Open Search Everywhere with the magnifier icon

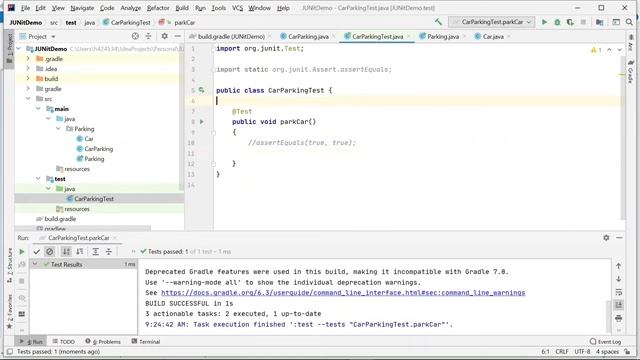pyautogui.click(x=629, y=22)
